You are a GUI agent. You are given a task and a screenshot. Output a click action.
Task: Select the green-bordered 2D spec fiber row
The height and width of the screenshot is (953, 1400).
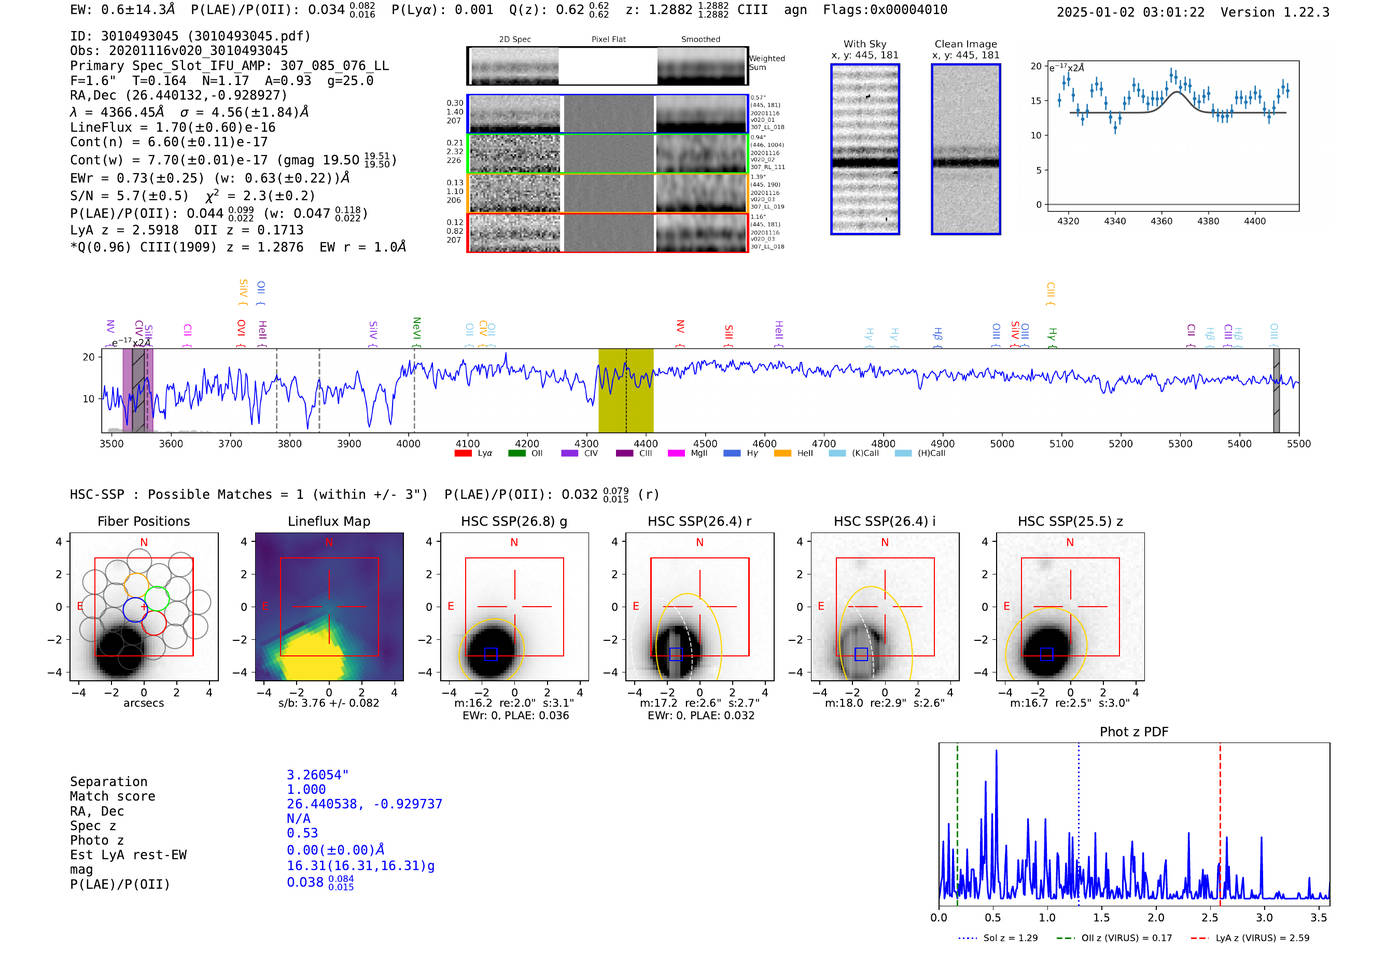pos(607,153)
